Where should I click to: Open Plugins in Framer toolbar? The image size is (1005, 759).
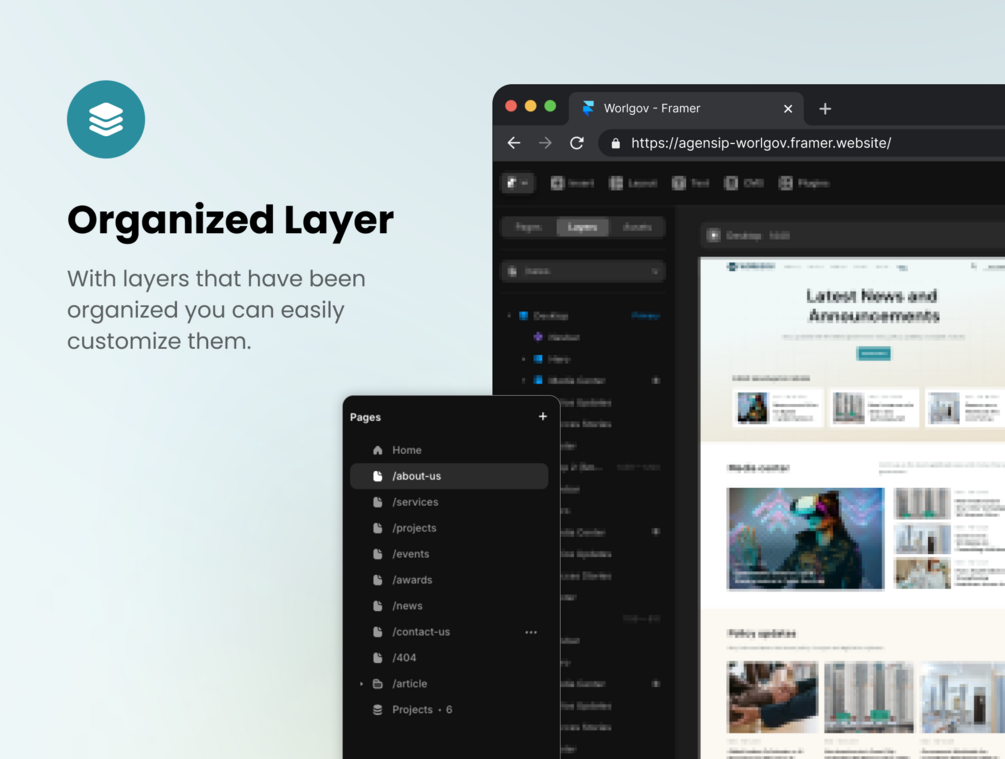(x=804, y=183)
